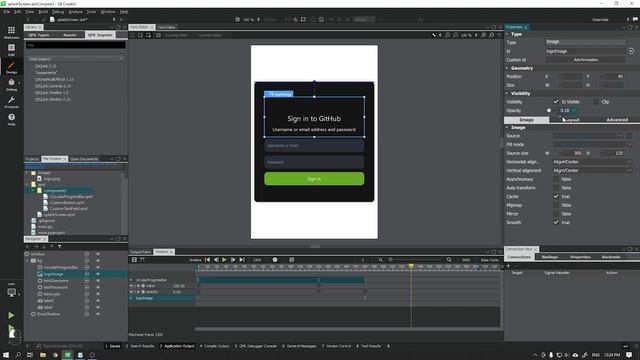Screen dimensions: 640x360
Task: Click the filter tree icon in Navigator toolbar
Action: pos(60,247)
